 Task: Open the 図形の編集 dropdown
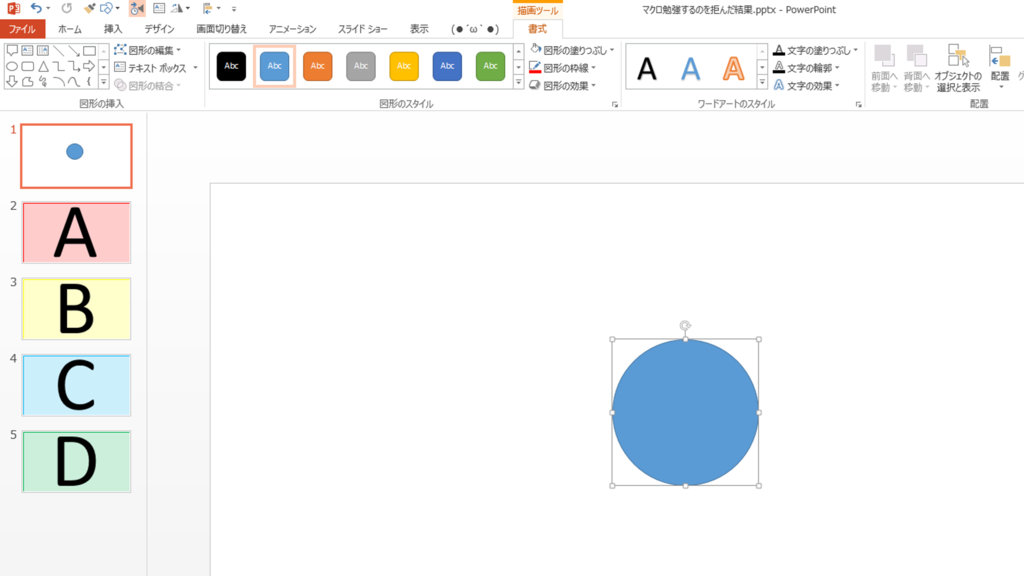pyautogui.click(x=148, y=50)
